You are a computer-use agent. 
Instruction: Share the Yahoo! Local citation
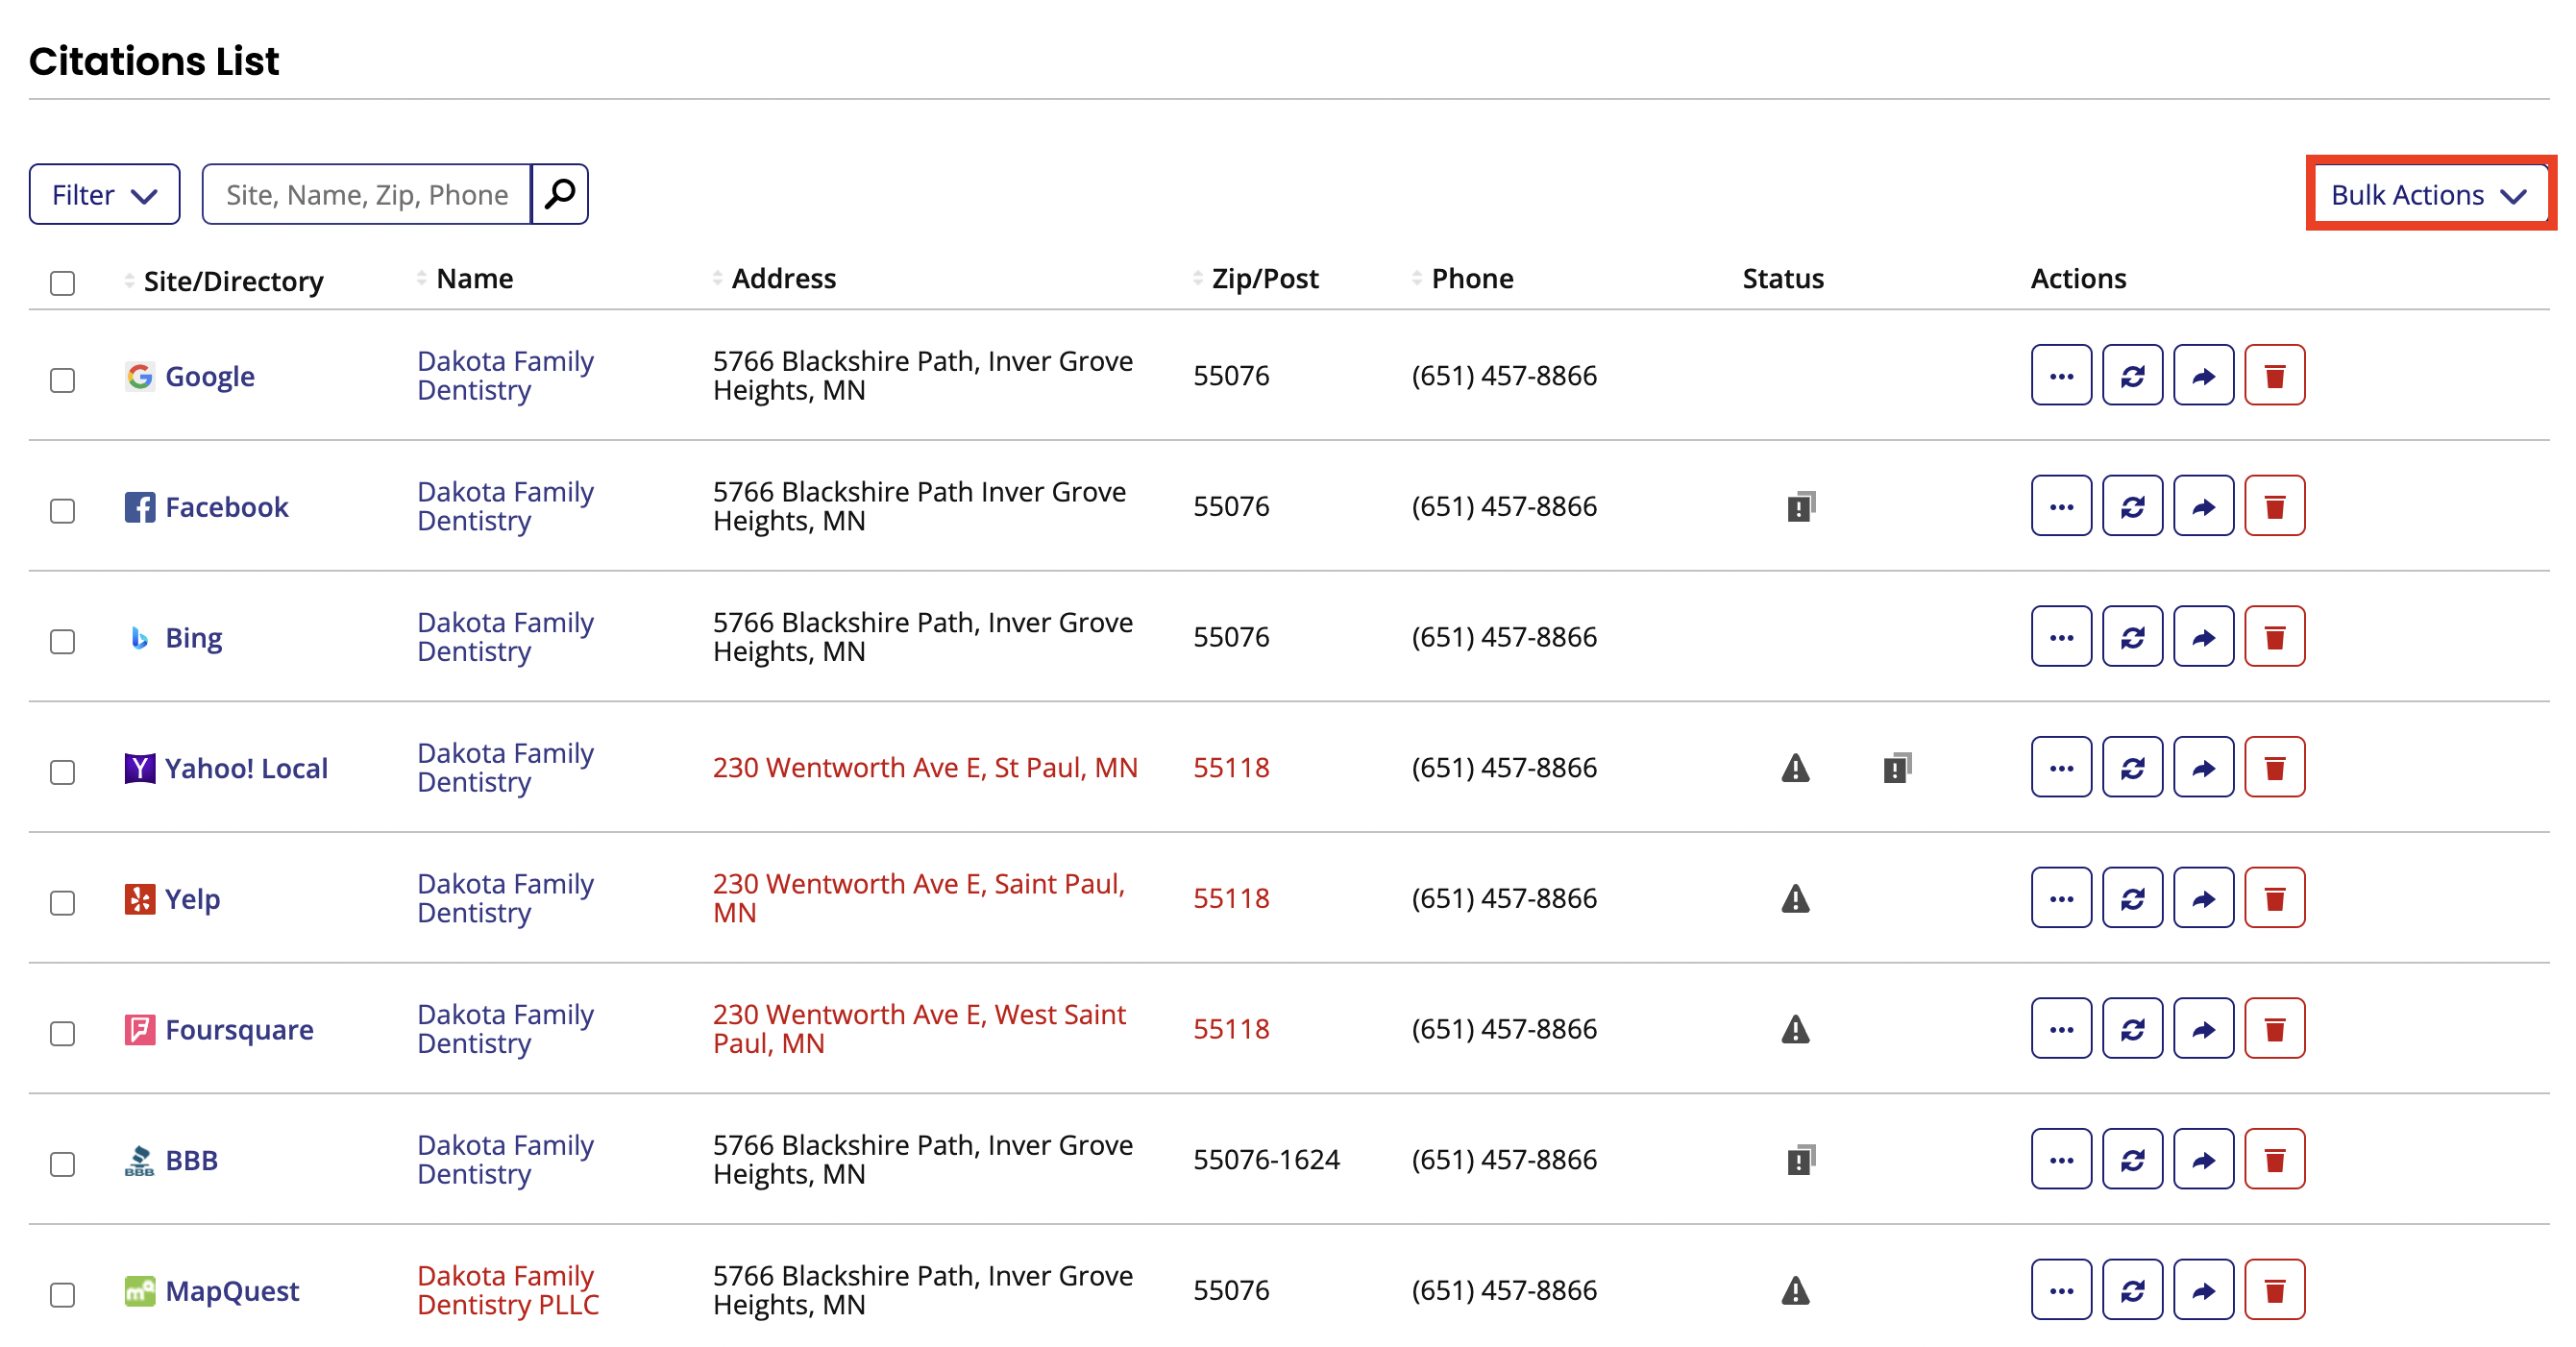[x=2202, y=767]
